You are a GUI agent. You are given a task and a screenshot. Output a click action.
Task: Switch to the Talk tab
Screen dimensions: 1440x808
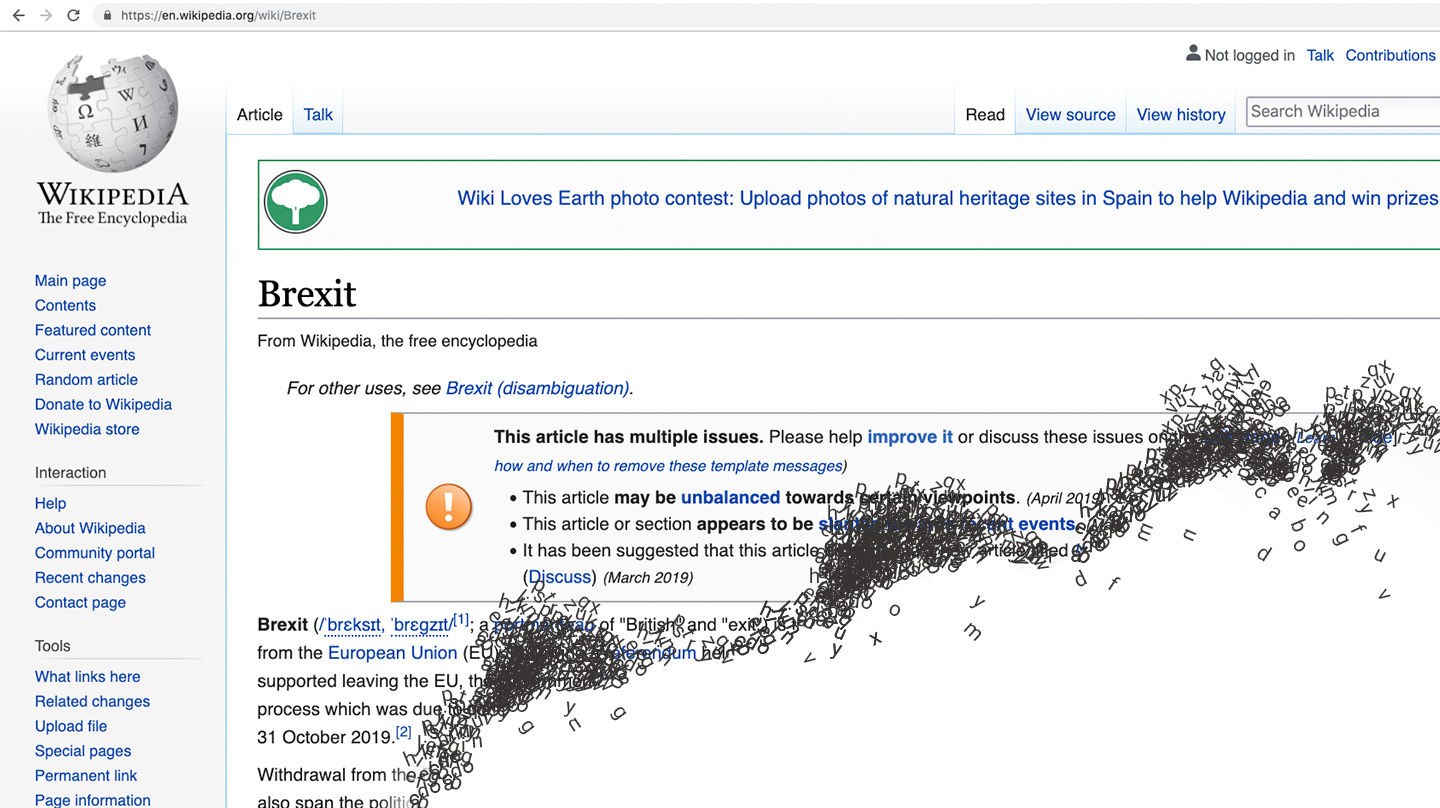click(318, 115)
